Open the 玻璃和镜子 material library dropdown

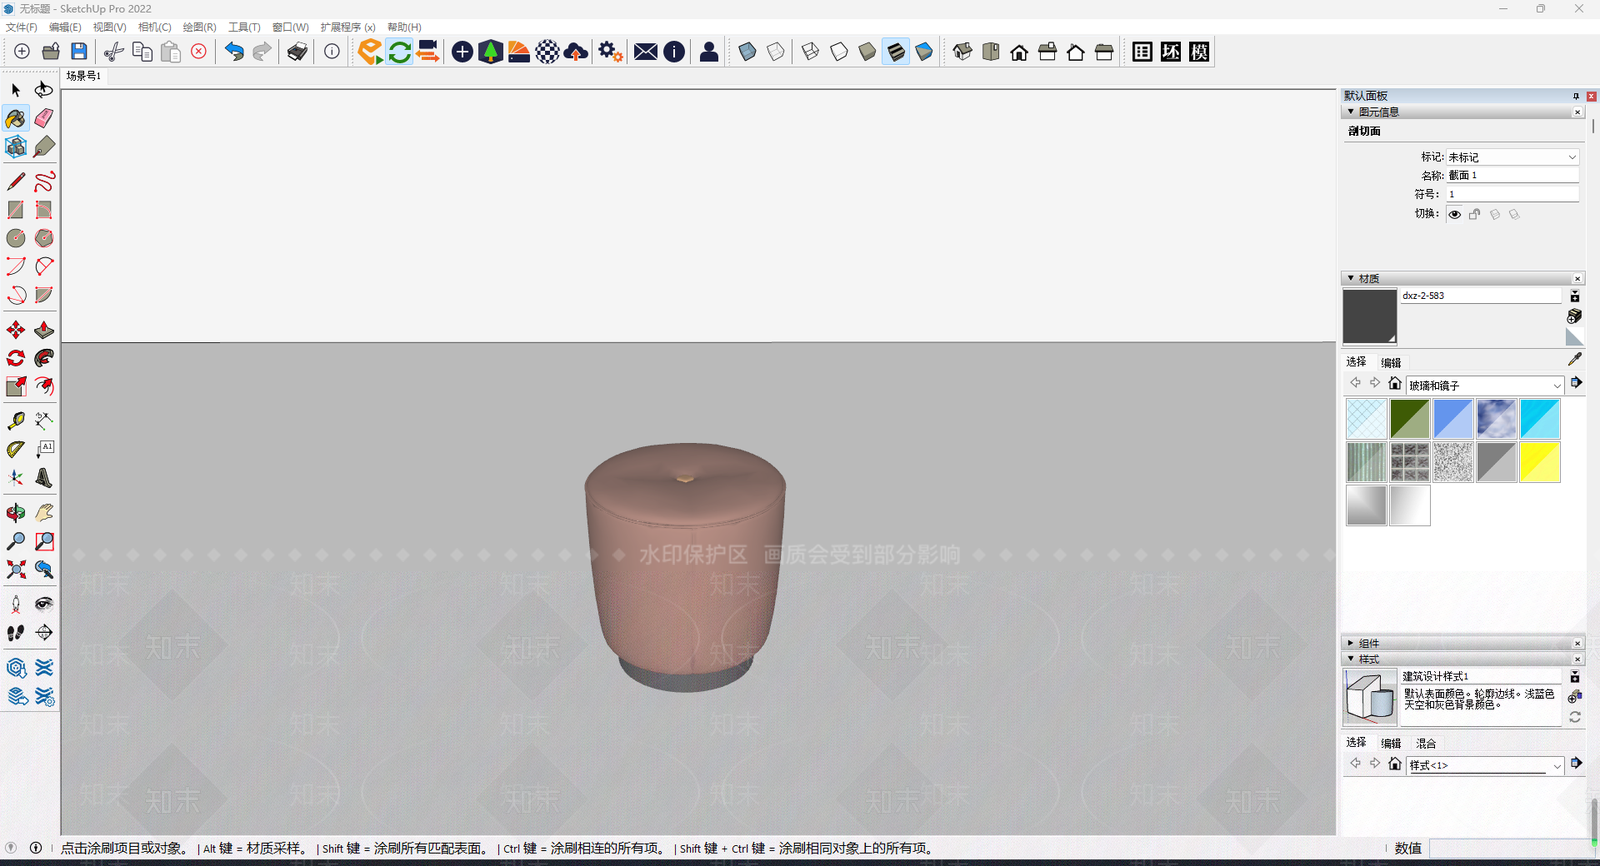(1484, 385)
